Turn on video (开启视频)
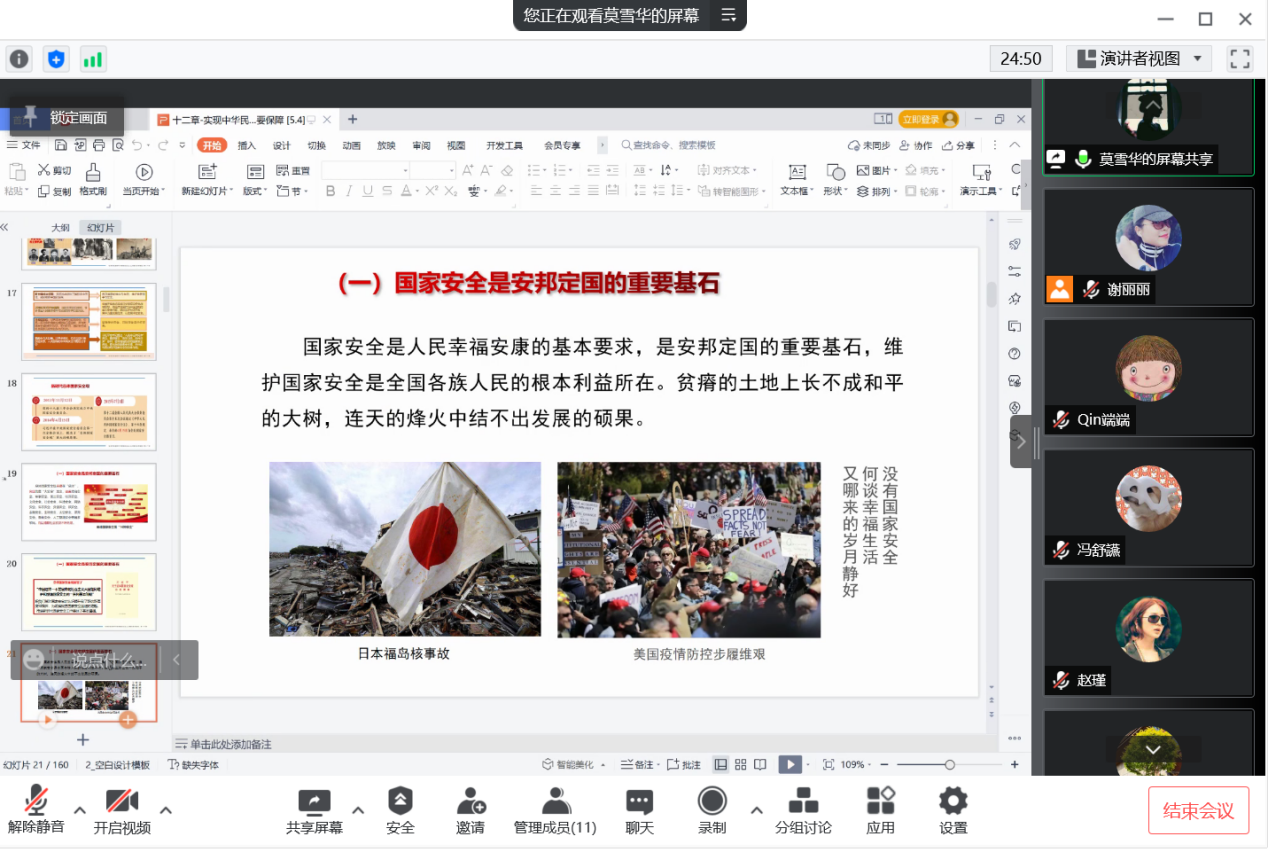The height and width of the screenshot is (852, 1268). [x=122, y=810]
